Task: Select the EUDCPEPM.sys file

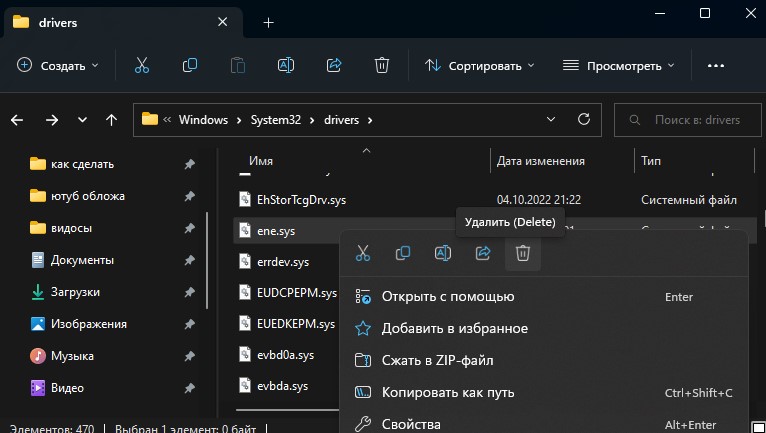Action: (x=297, y=293)
